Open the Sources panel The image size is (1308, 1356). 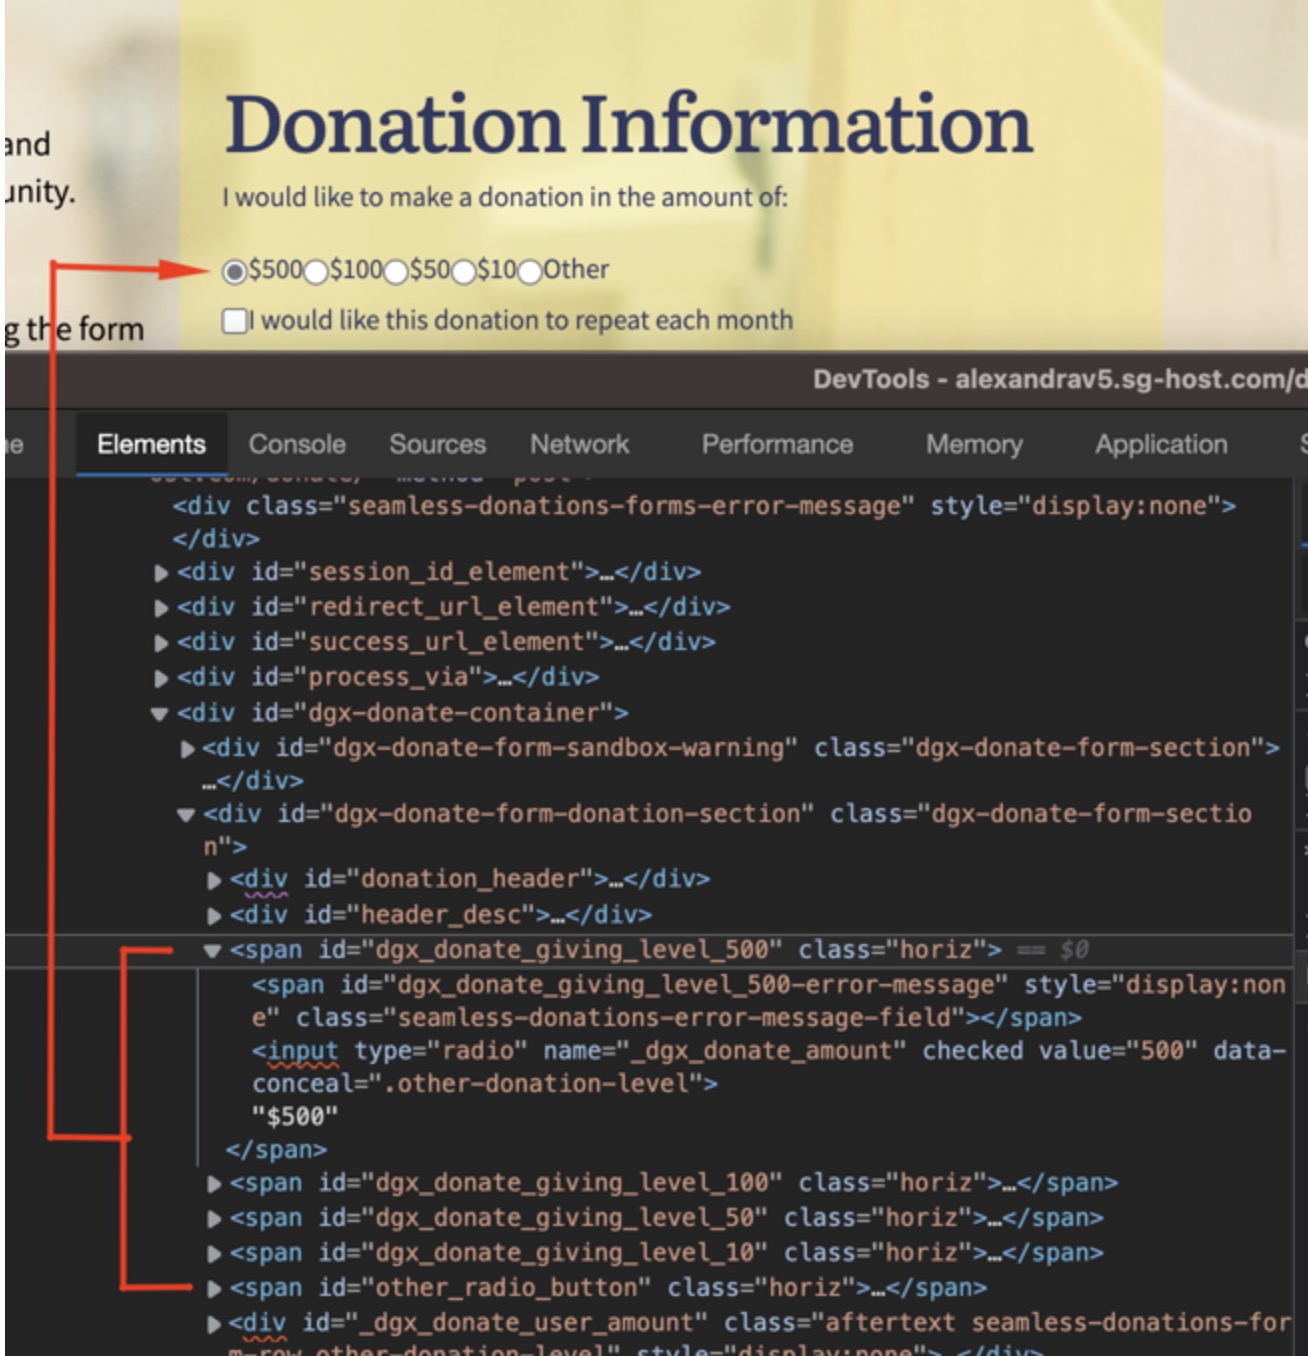tap(438, 444)
